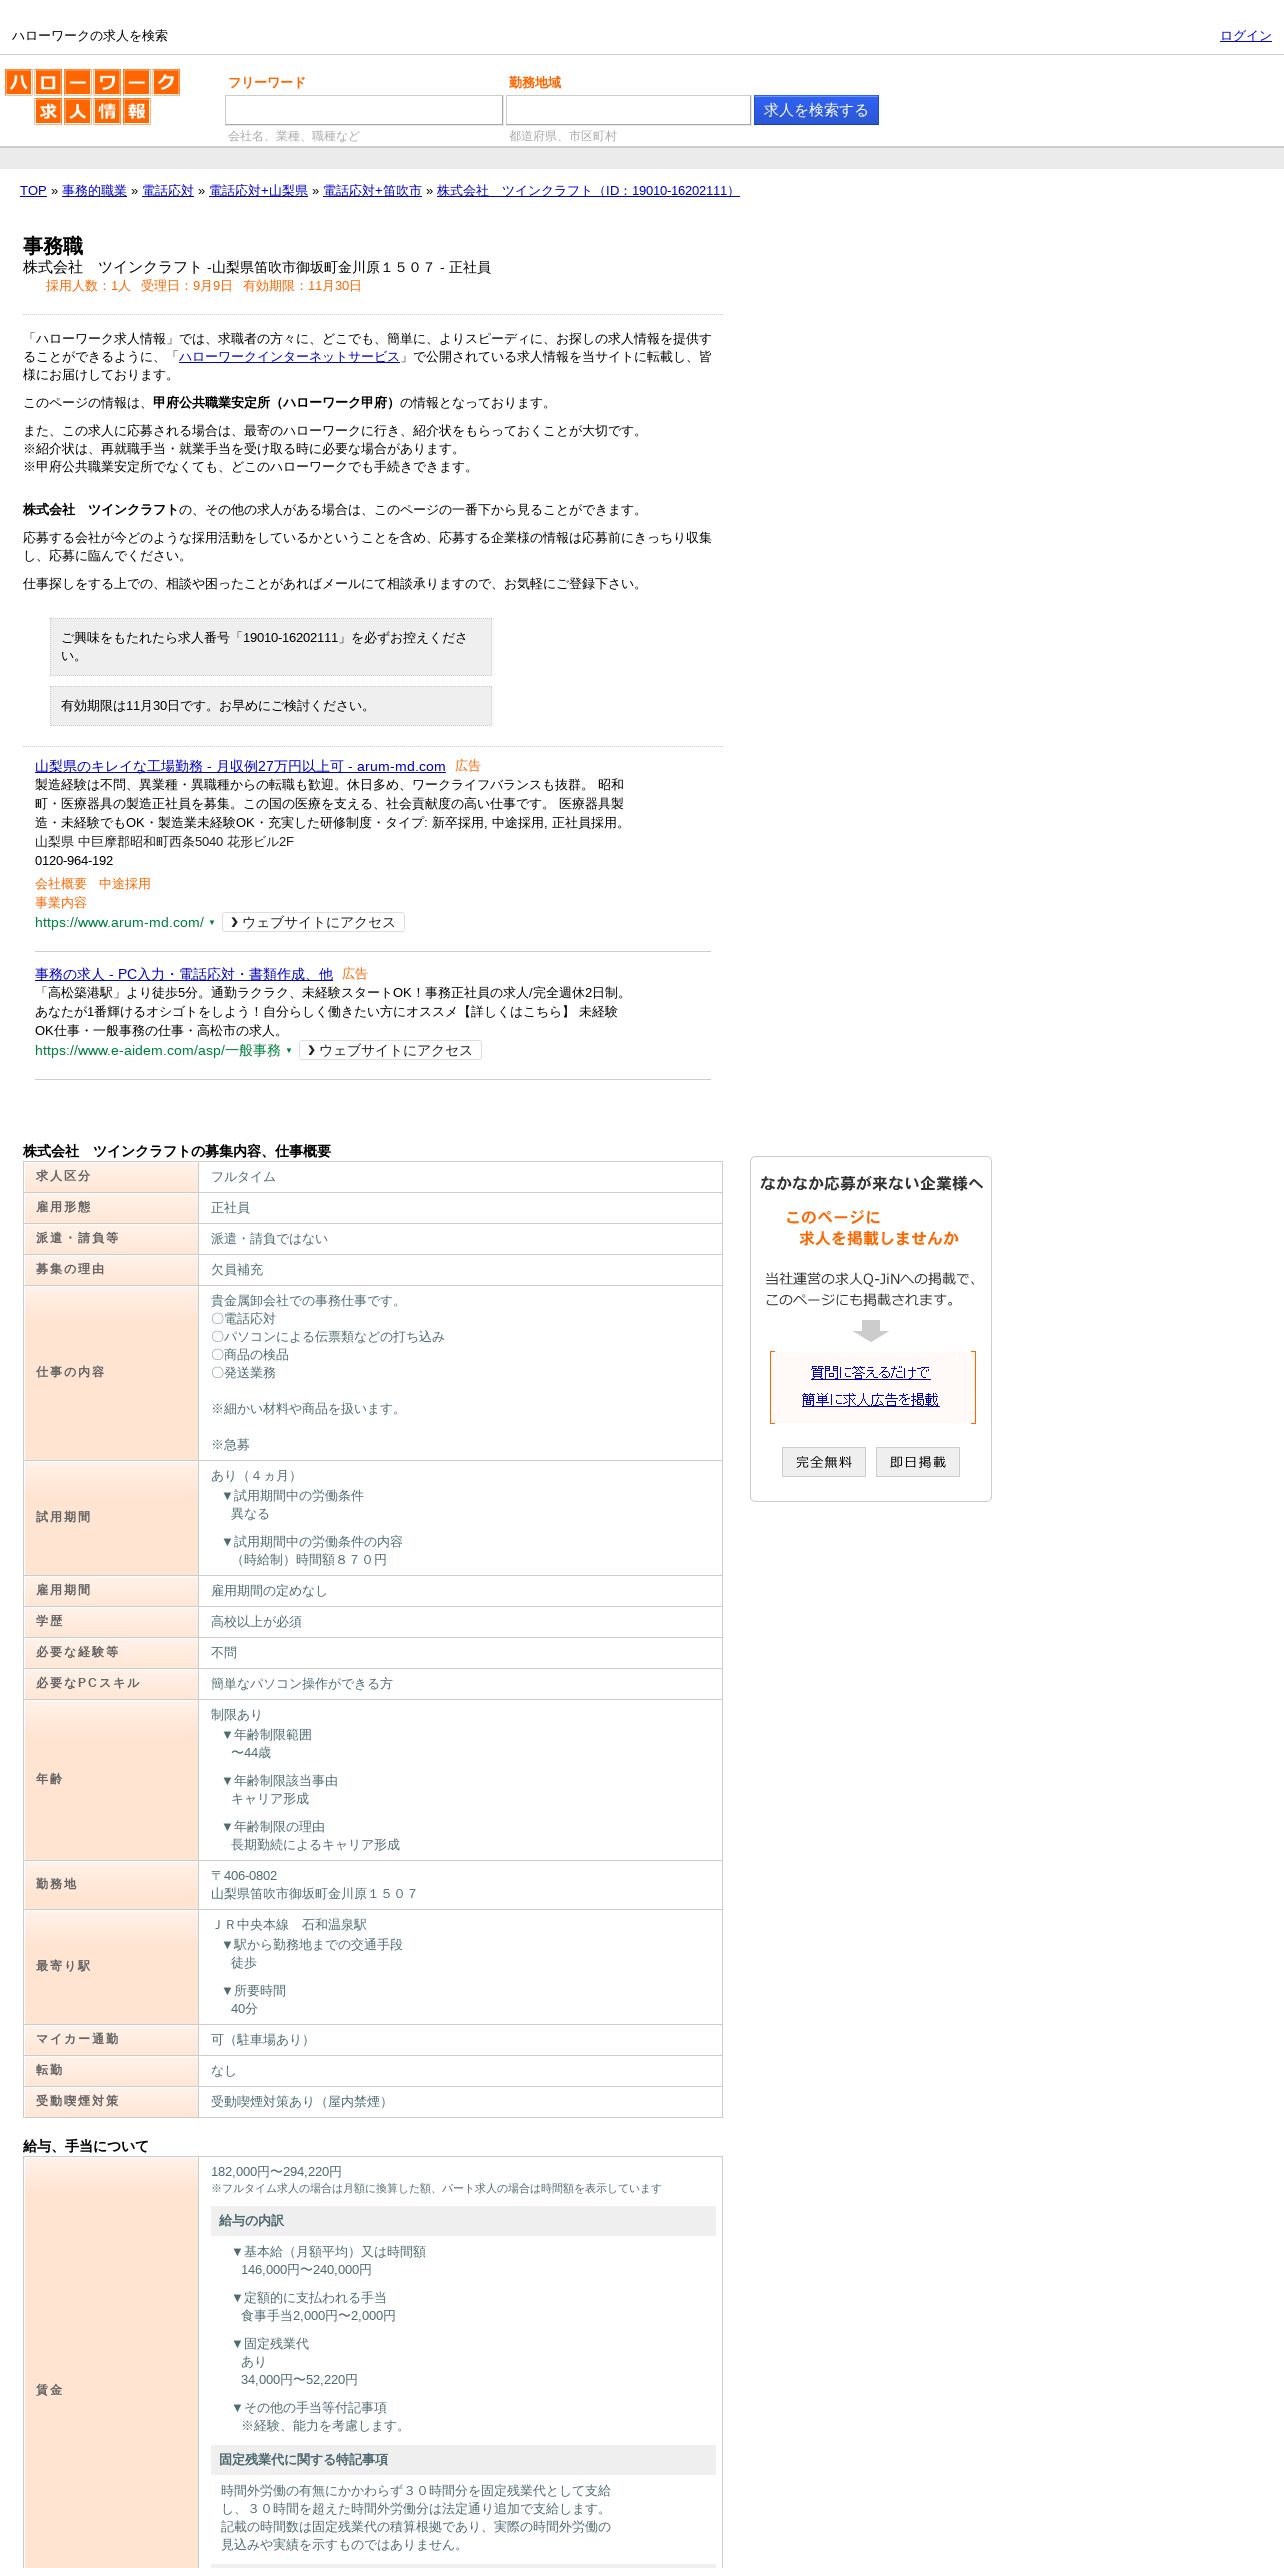Image resolution: width=1284 pixels, height=2568 pixels.
Task: Click the 即日掲載 button
Action: (x=918, y=1462)
